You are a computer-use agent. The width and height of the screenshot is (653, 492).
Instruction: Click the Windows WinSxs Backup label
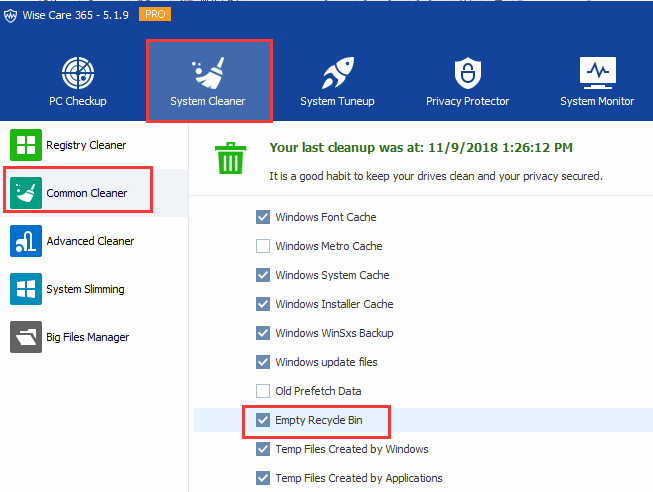[334, 333]
